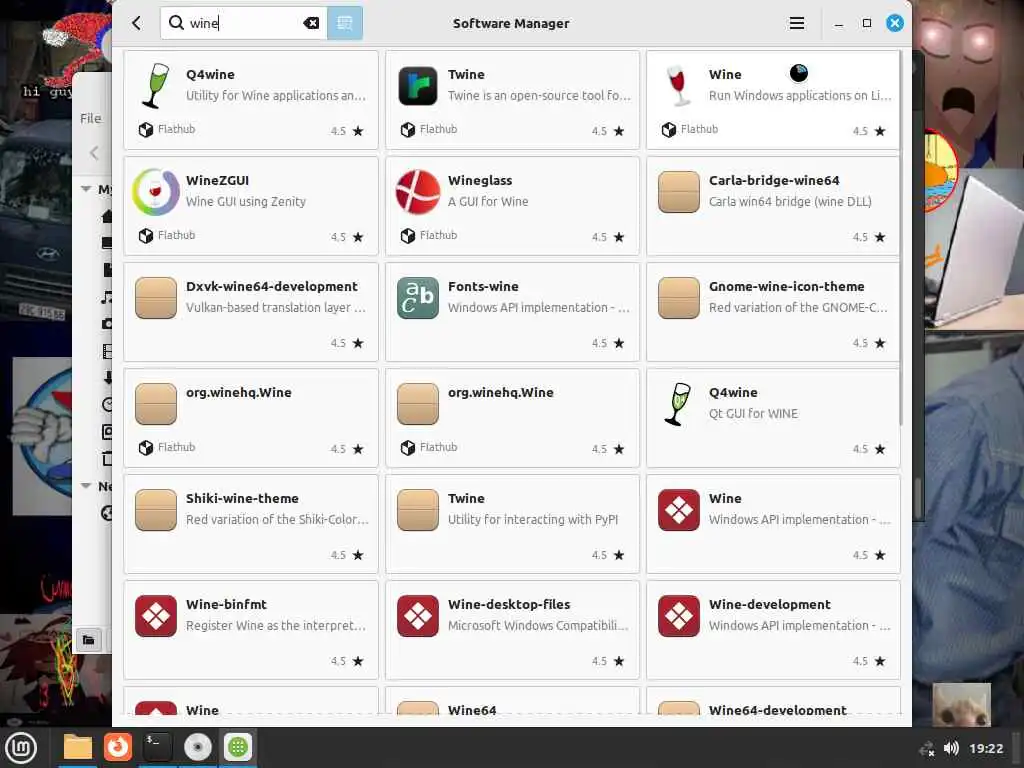The image size is (1024, 768).
Task: Open the Carla-bridge-wine64 package icon
Action: pyautogui.click(x=679, y=192)
